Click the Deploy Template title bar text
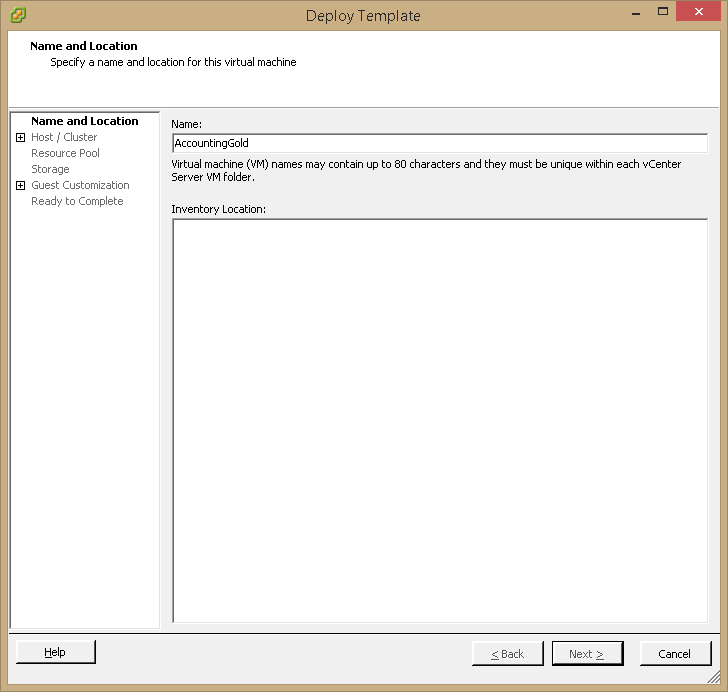728x692 pixels. coord(363,15)
